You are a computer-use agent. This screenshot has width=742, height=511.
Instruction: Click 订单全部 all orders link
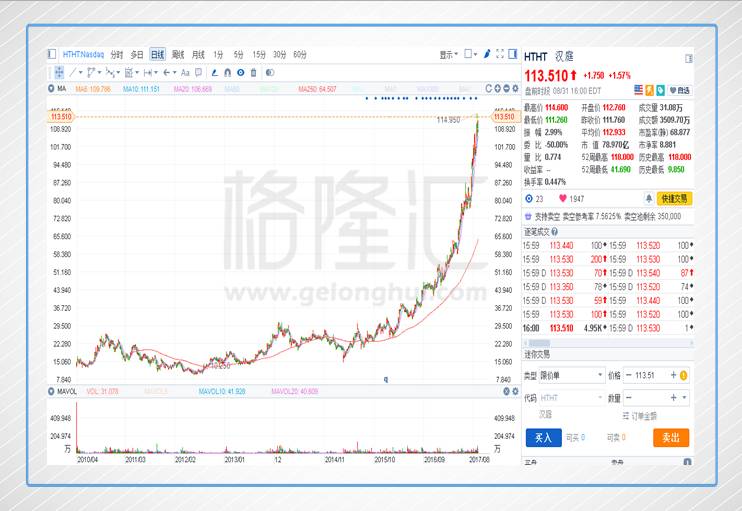point(639,416)
